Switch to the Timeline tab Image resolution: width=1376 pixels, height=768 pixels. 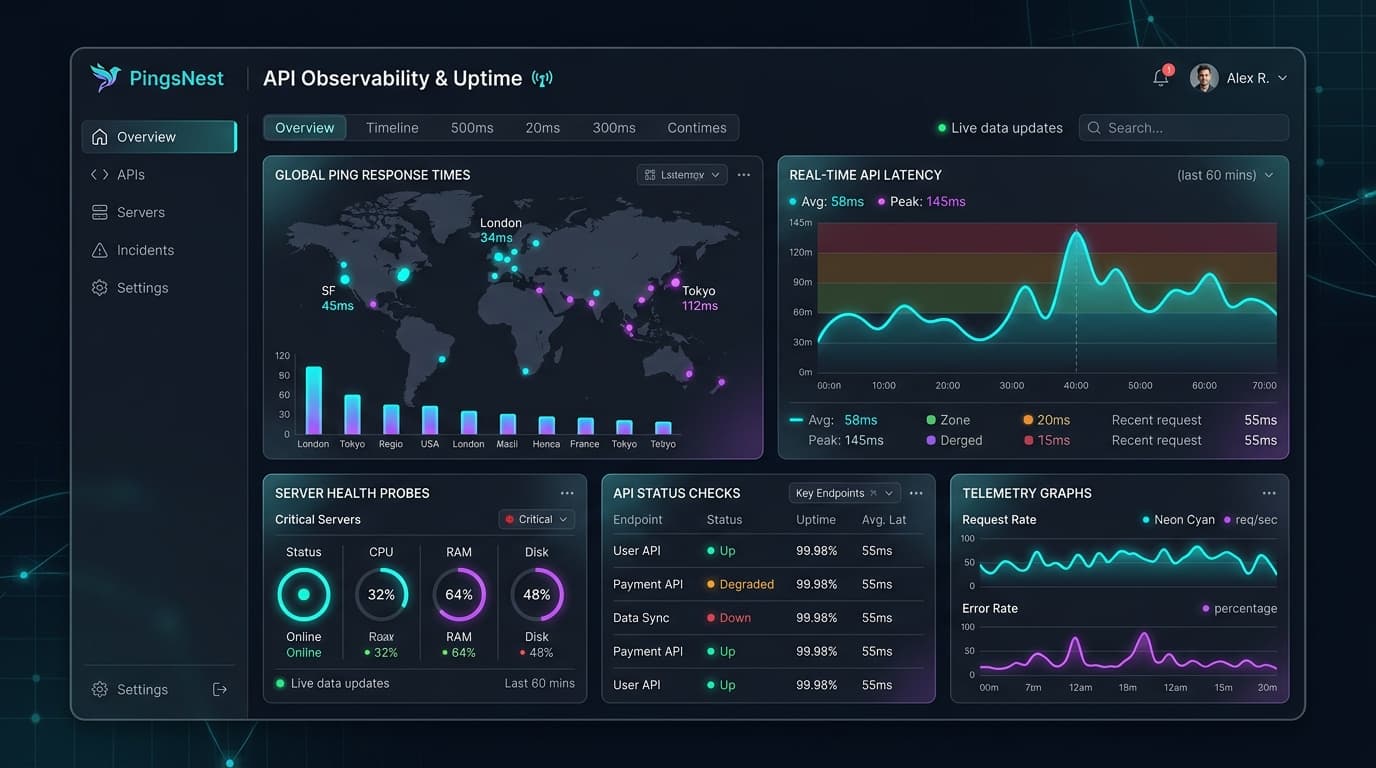[392, 128]
